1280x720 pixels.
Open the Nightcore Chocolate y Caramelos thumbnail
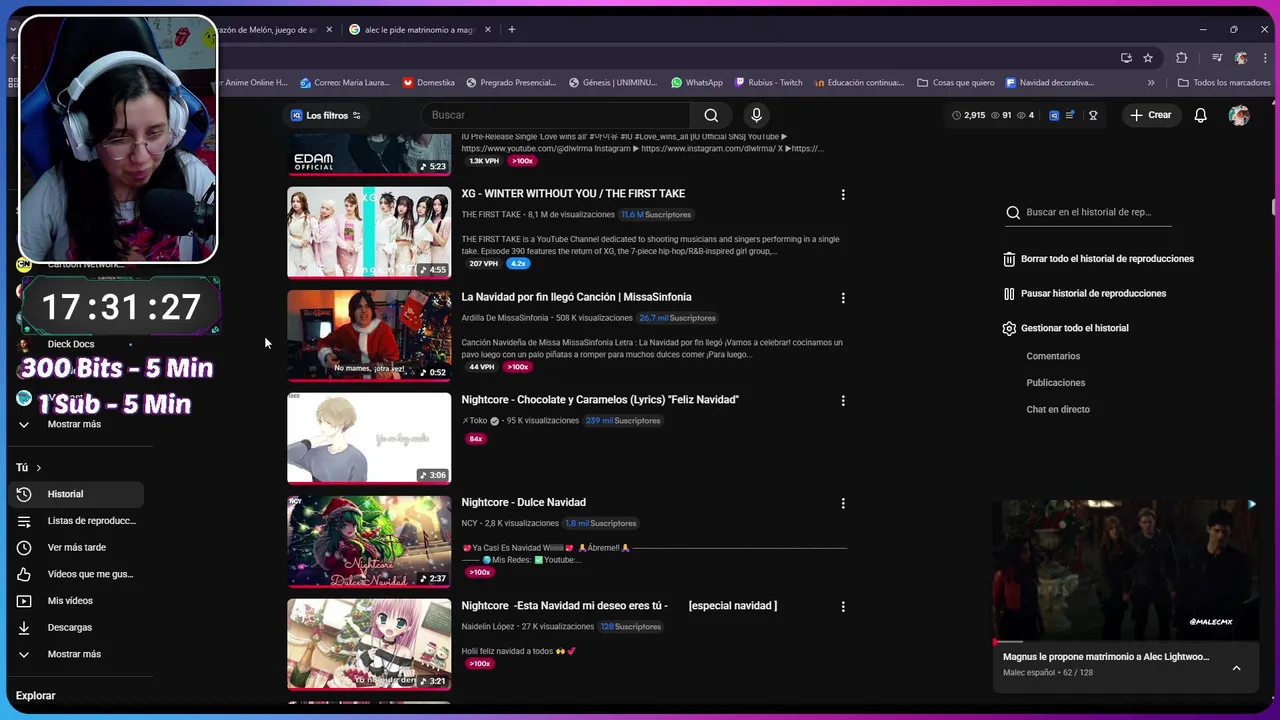369,438
